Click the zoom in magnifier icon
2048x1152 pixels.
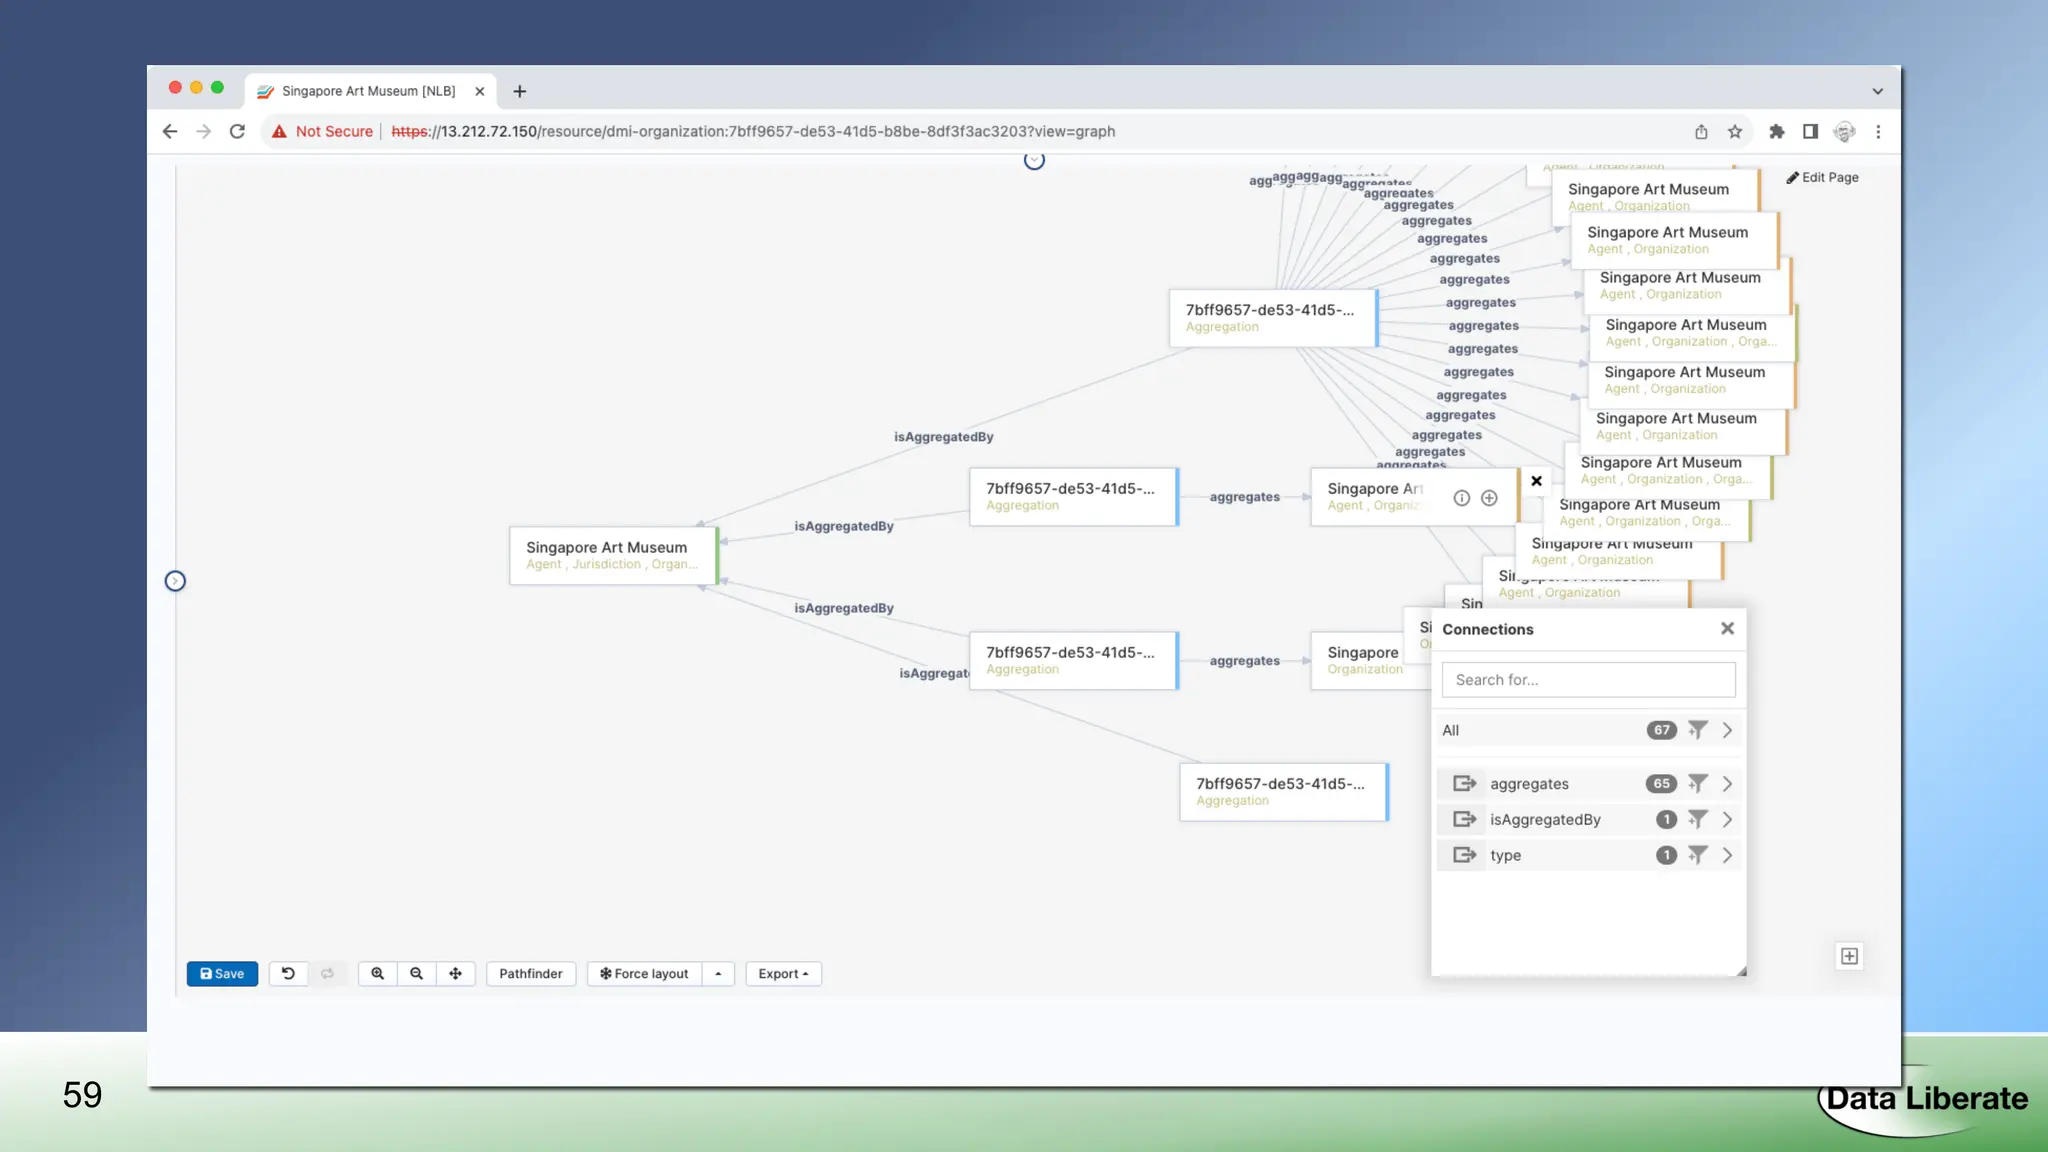coord(377,973)
